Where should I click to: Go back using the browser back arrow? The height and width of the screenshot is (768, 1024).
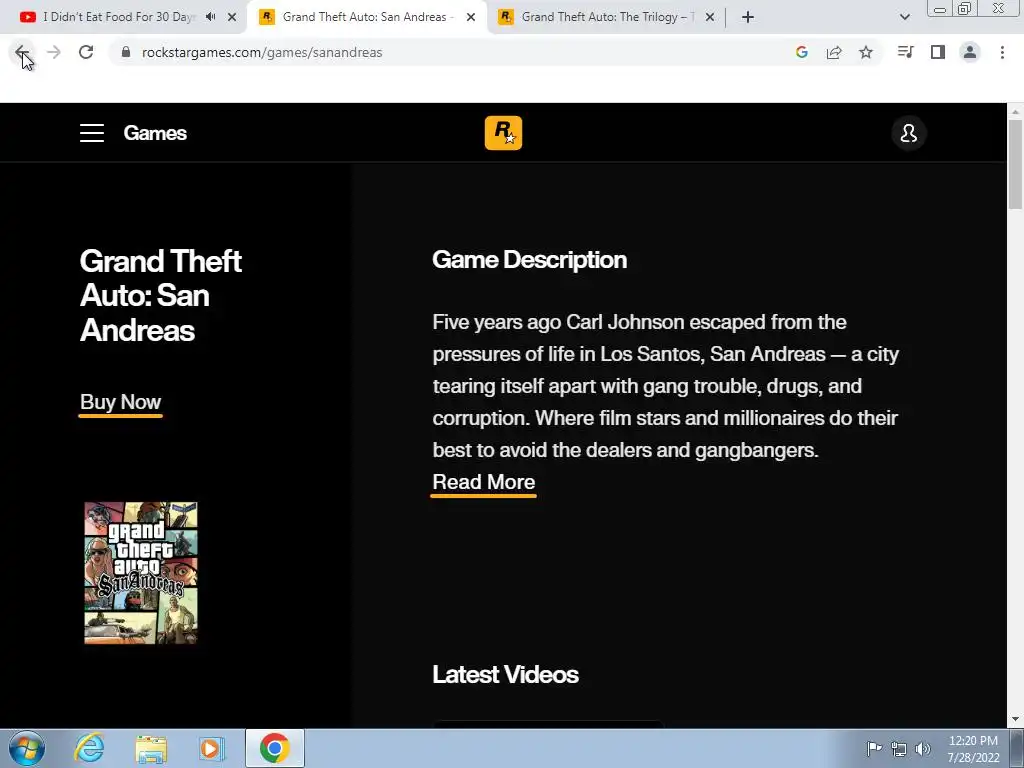coord(22,52)
